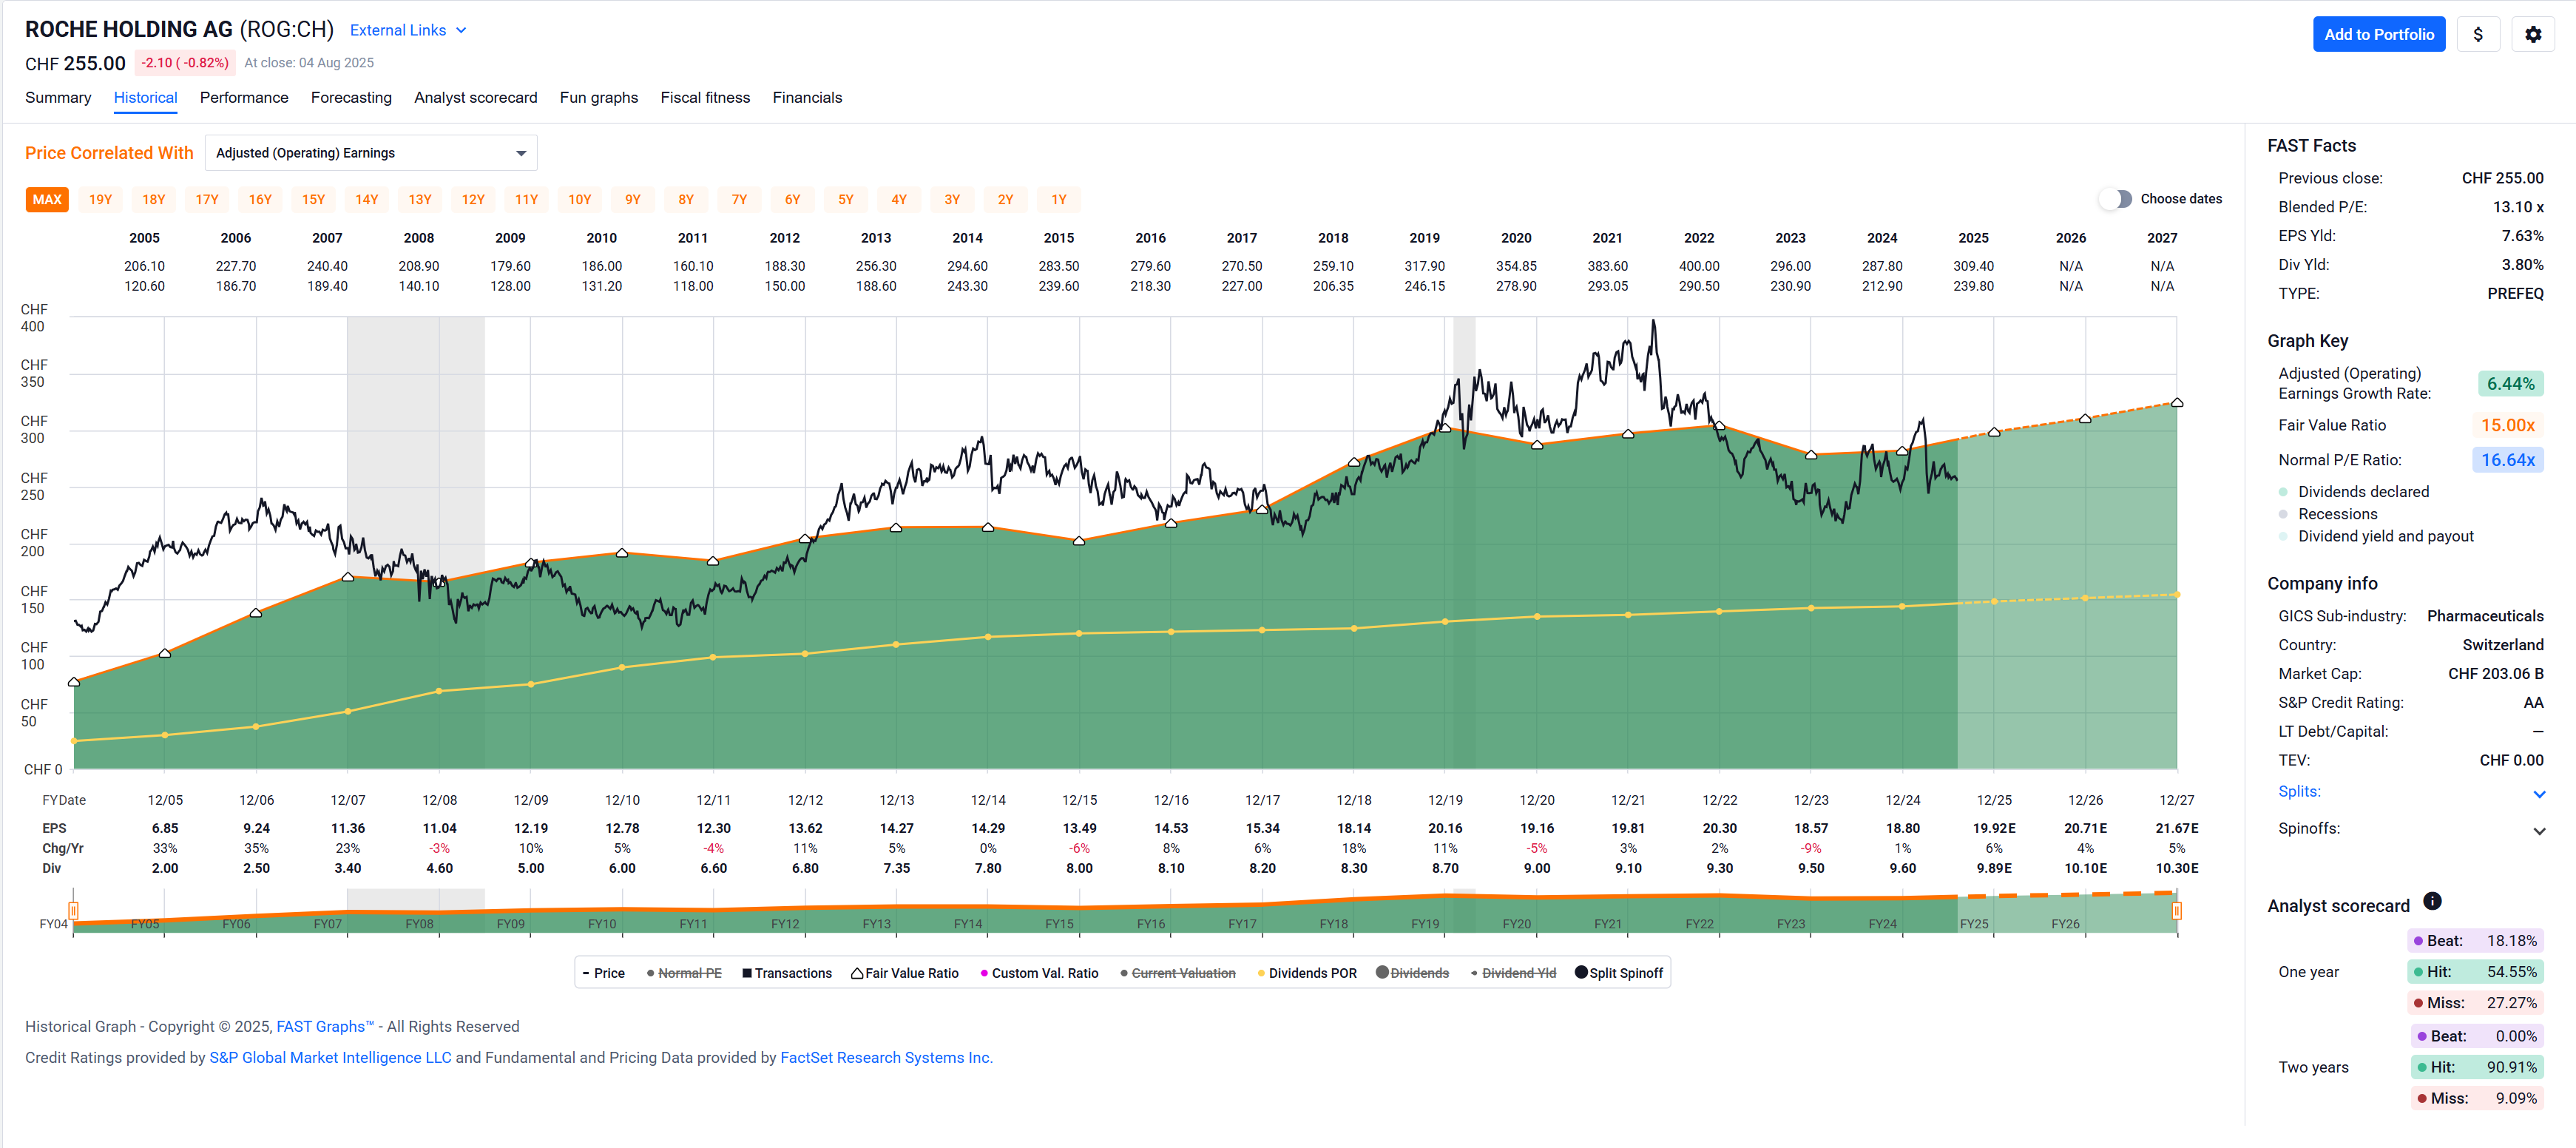
Task: Open the Financials tab
Action: tap(807, 98)
